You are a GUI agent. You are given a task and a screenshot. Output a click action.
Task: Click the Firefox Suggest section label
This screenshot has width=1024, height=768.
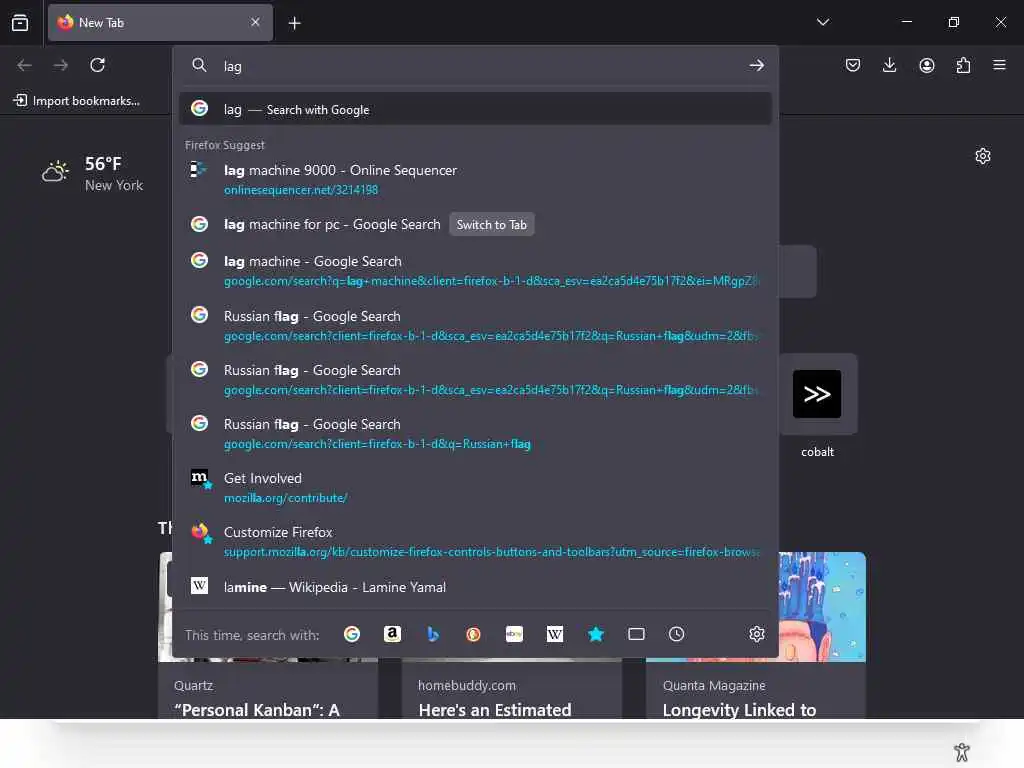(x=225, y=145)
